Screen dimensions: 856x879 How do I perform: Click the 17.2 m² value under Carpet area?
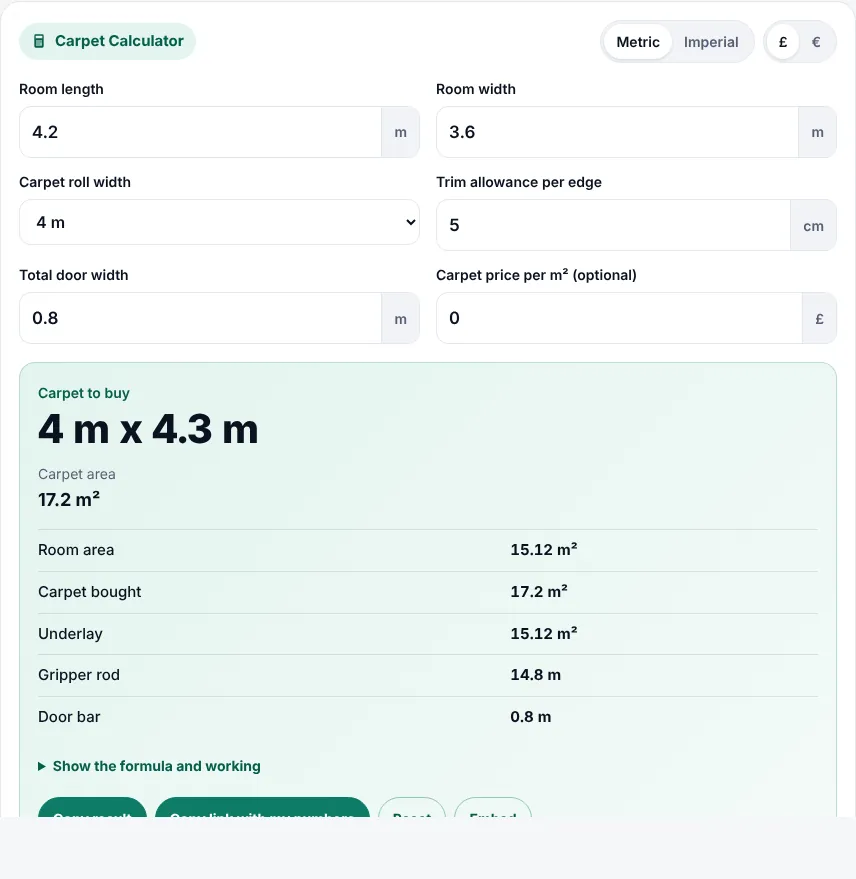click(69, 499)
